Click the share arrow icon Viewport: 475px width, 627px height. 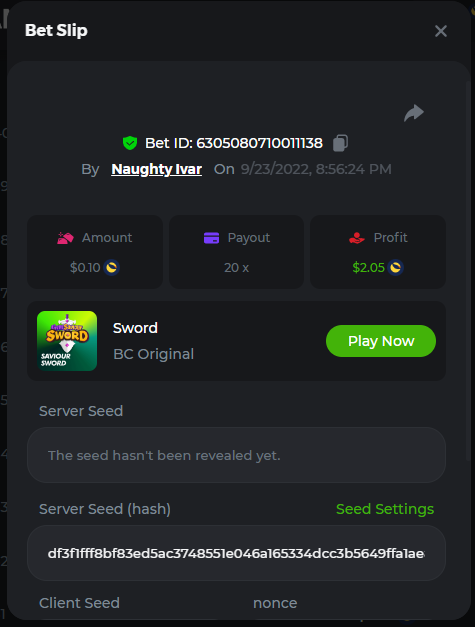[x=414, y=113]
